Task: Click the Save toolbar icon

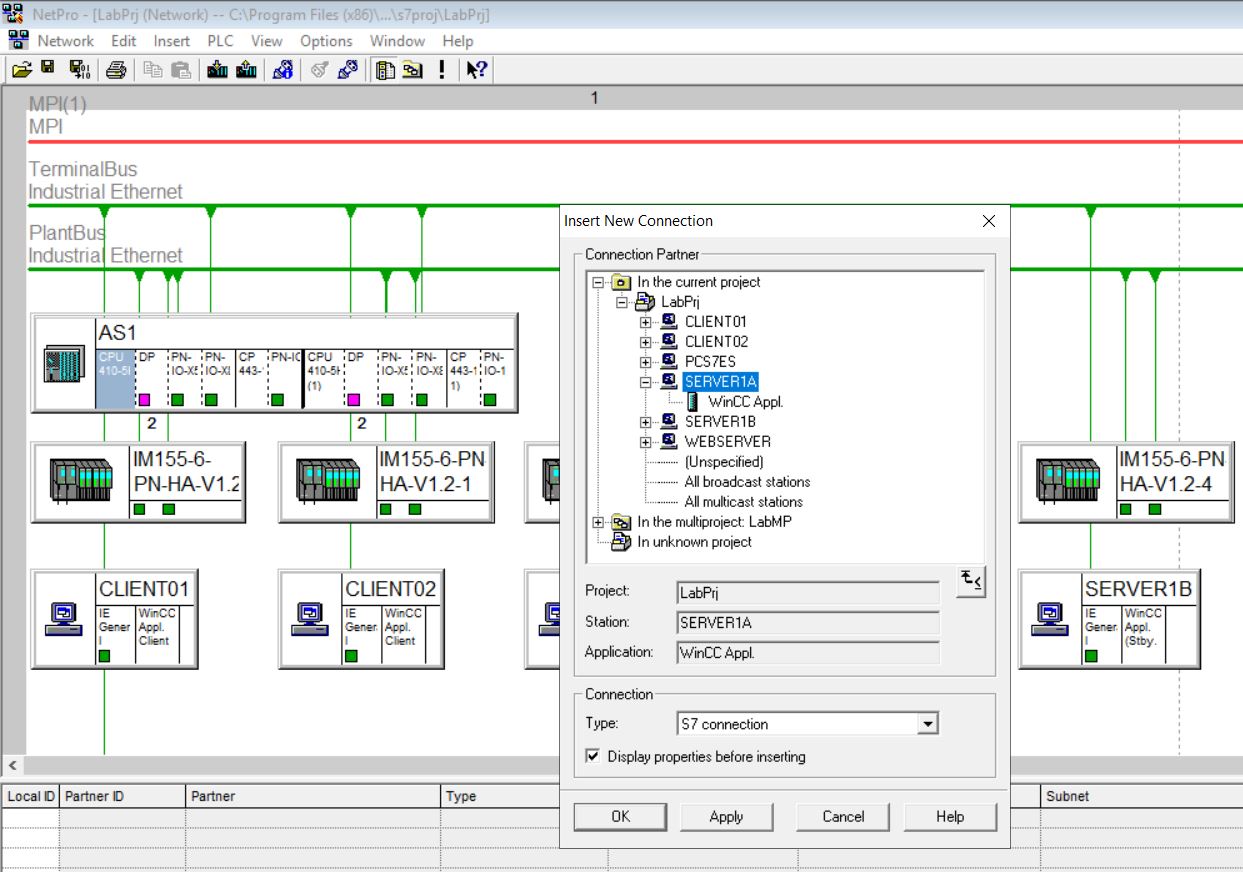Action: click(48, 69)
